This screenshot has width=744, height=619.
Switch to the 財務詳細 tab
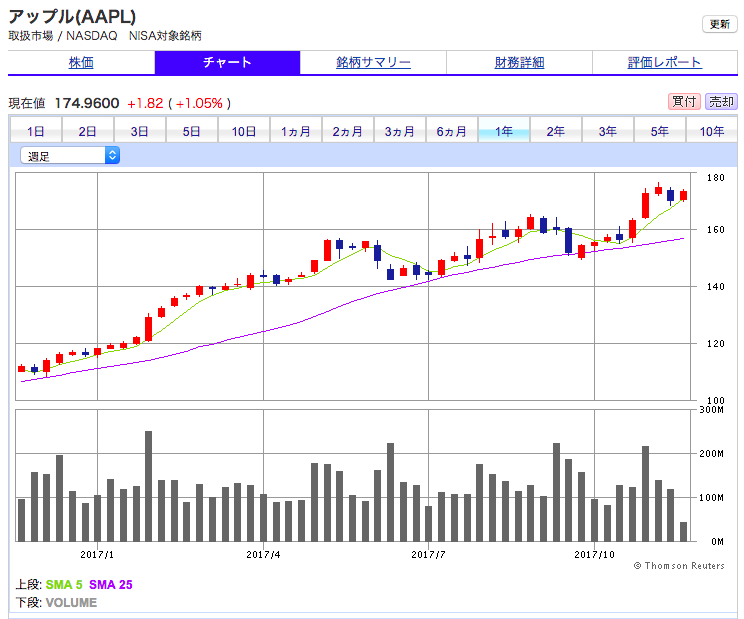519,63
